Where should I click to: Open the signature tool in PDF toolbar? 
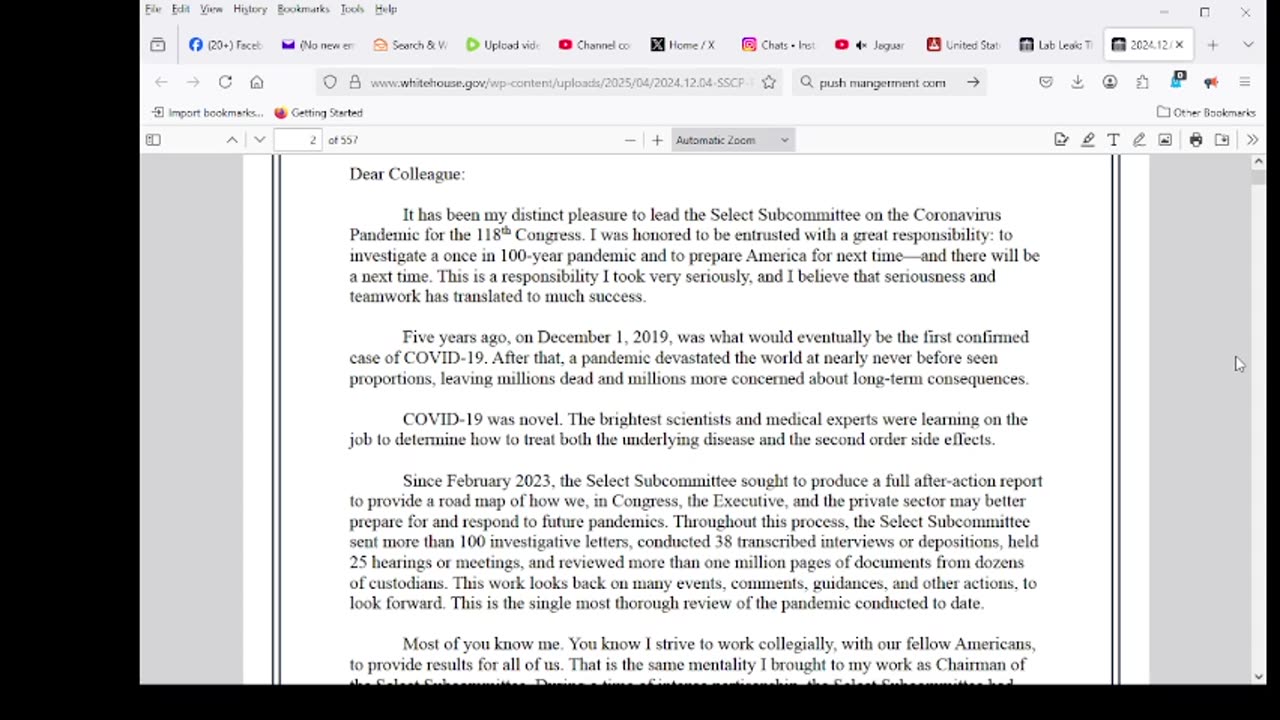1061,140
